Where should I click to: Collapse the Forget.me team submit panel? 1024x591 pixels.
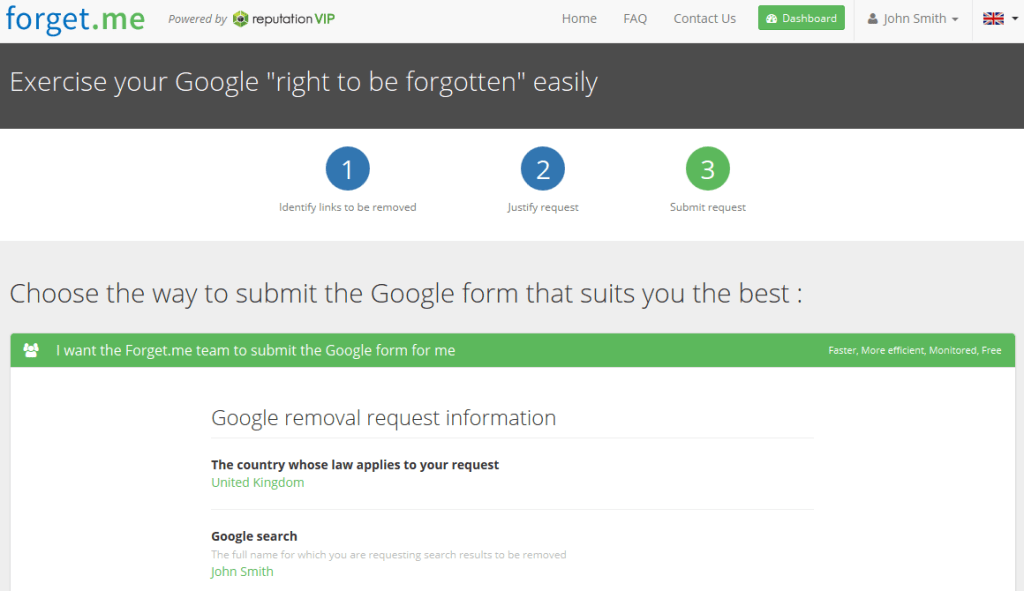(255, 350)
